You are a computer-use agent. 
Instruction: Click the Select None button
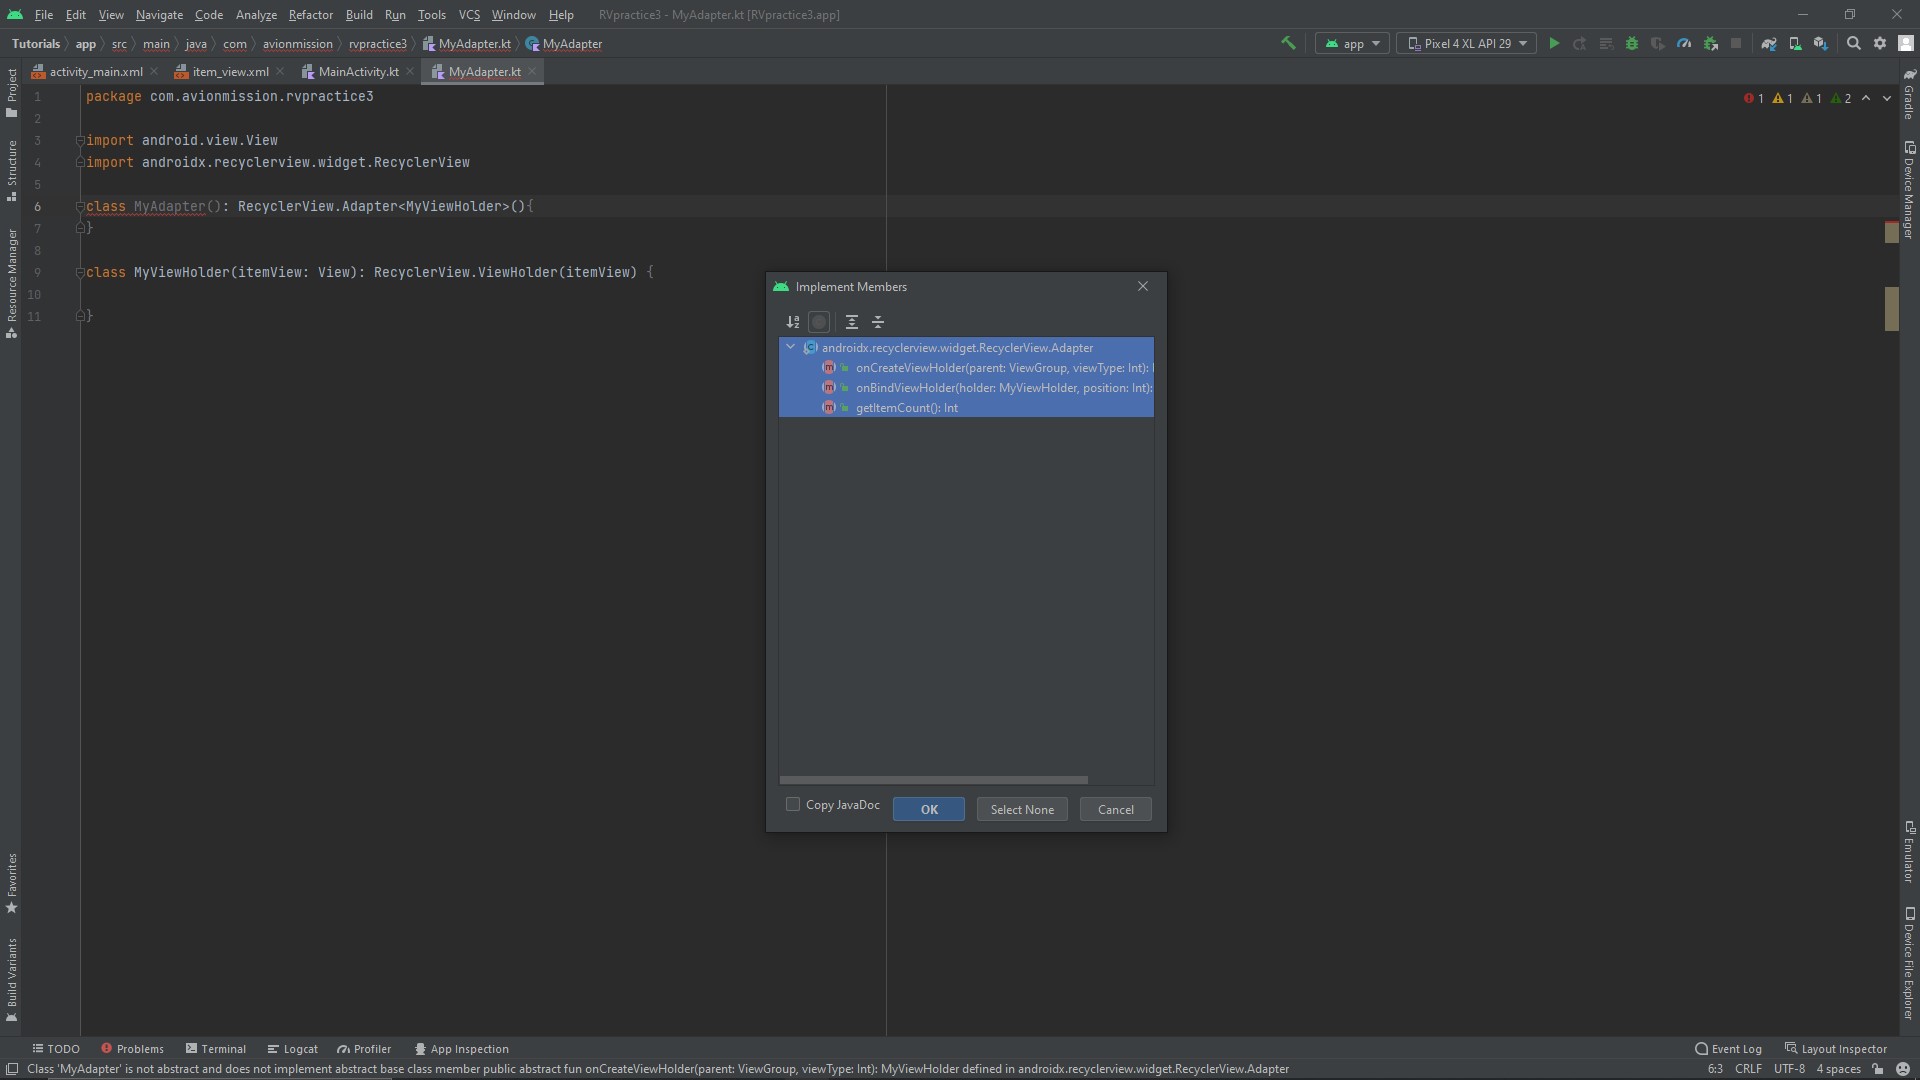click(x=1021, y=809)
